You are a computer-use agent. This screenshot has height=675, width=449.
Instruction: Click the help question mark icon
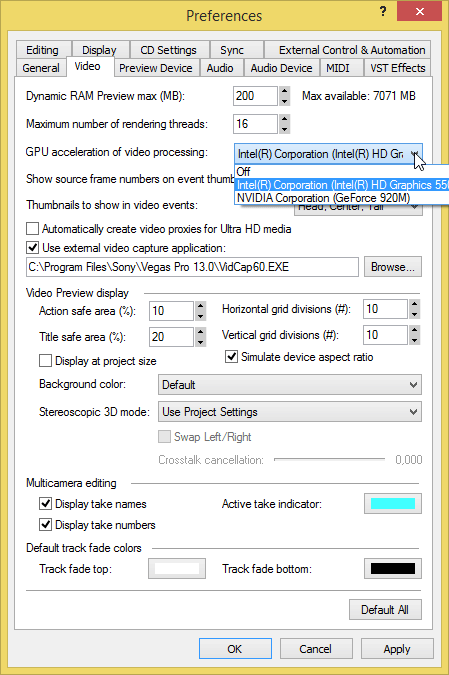tap(383, 12)
